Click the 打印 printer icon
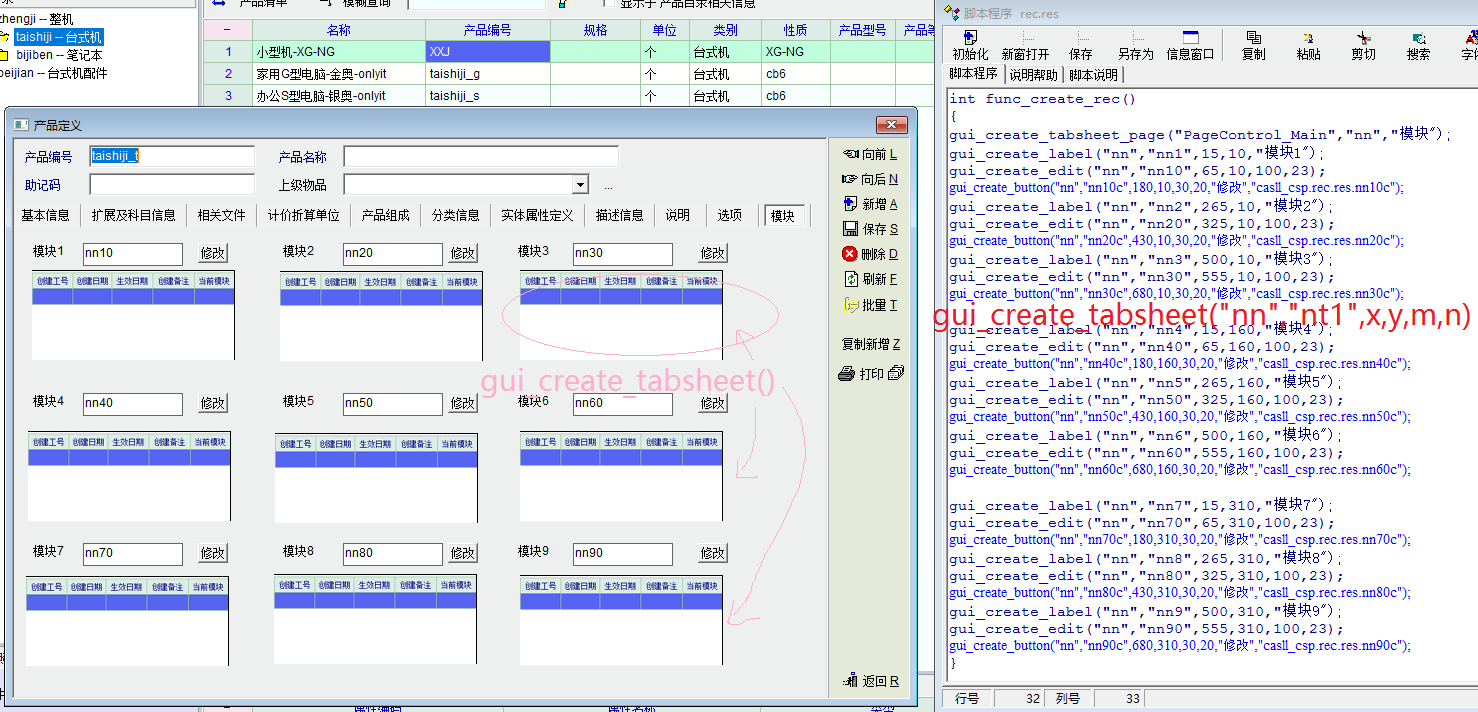The image size is (1478, 712). click(x=847, y=374)
